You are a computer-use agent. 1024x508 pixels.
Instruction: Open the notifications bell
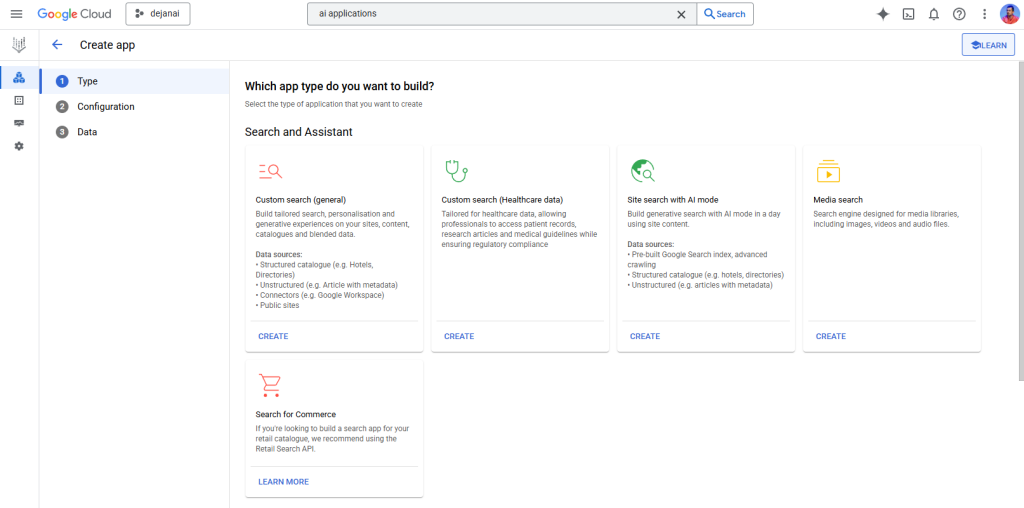[x=934, y=14]
